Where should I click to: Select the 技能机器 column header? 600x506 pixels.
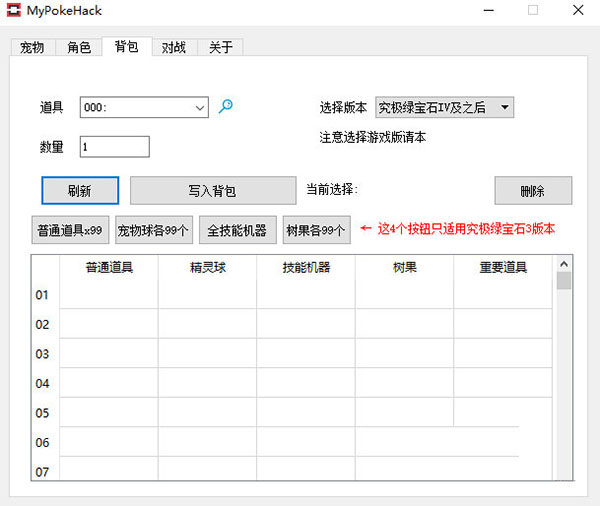306,267
